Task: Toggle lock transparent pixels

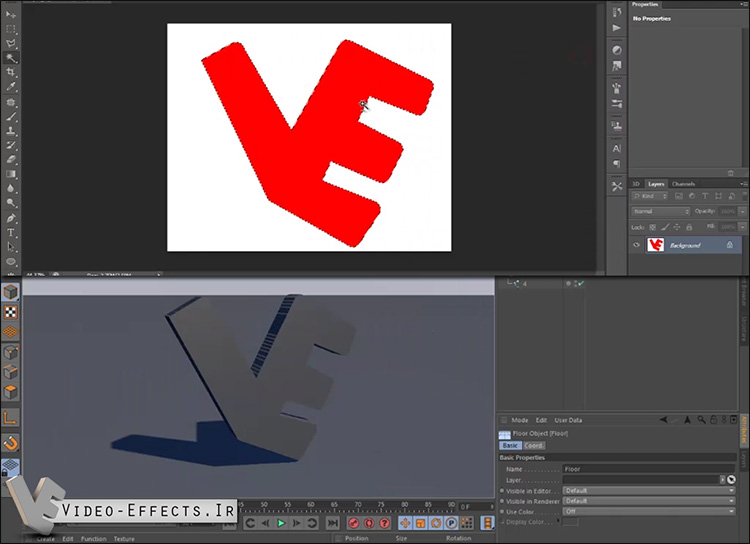Action: point(652,227)
